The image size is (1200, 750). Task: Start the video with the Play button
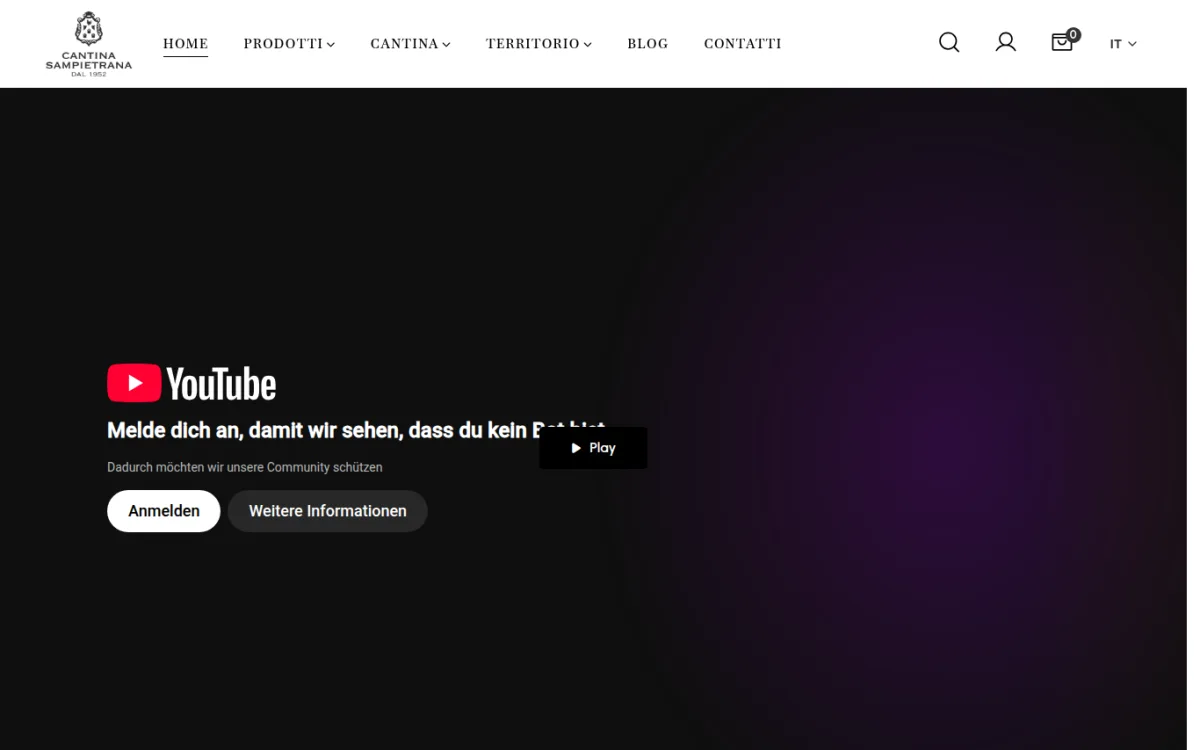click(593, 448)
